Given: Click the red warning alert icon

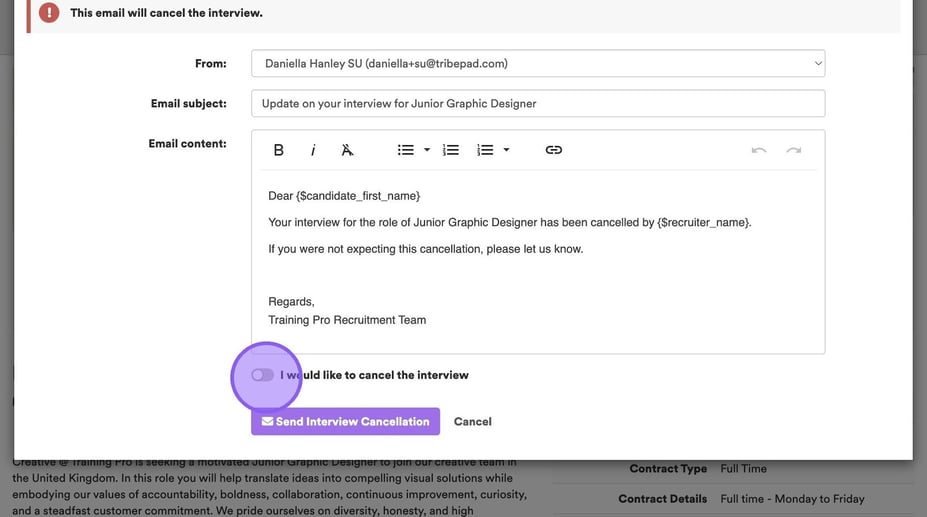Looking at the screenshot, I should (49, 13).
